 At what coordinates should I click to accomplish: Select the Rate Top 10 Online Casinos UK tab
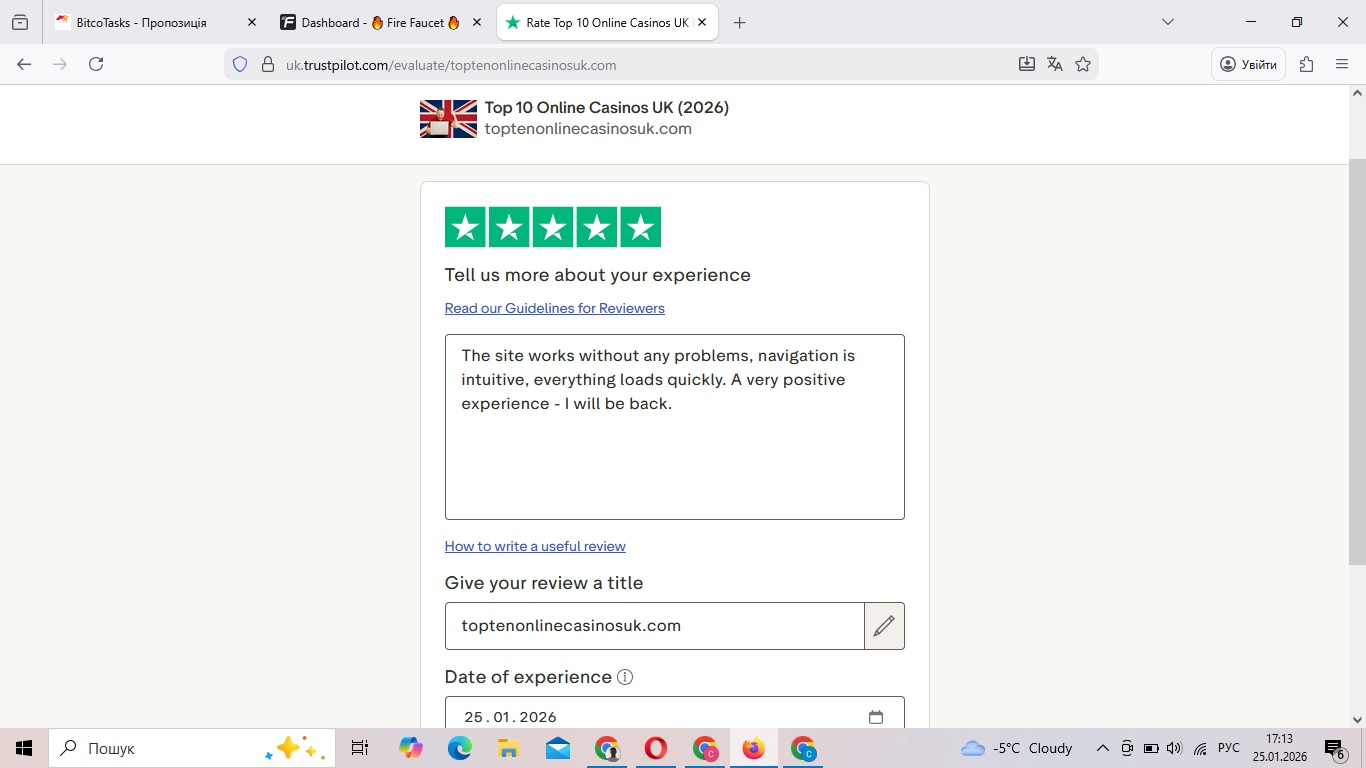pos(607,22)
